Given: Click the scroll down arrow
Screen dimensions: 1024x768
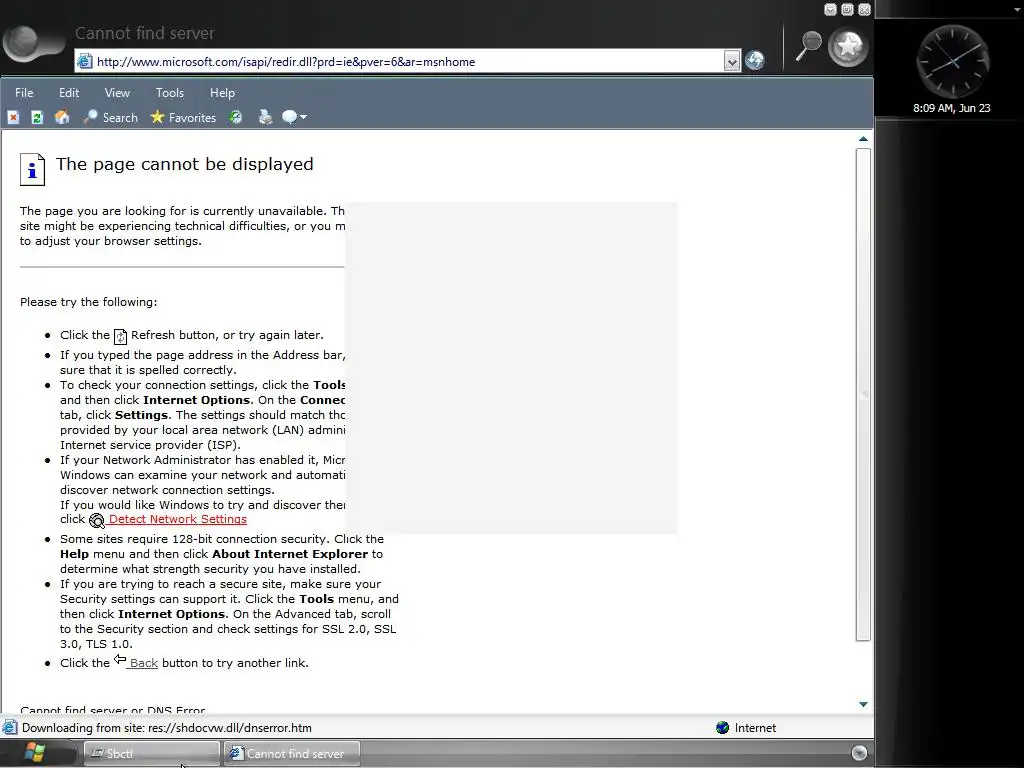Looking at the screenshot, I should click(863, 704).
